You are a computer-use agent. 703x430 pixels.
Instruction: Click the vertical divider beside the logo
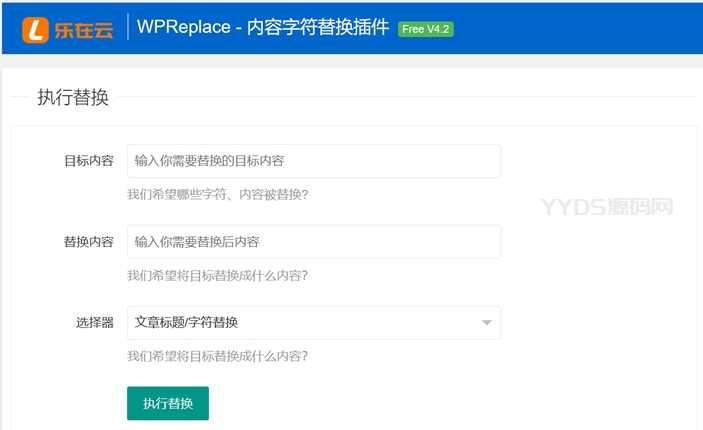tap(128, 29)
